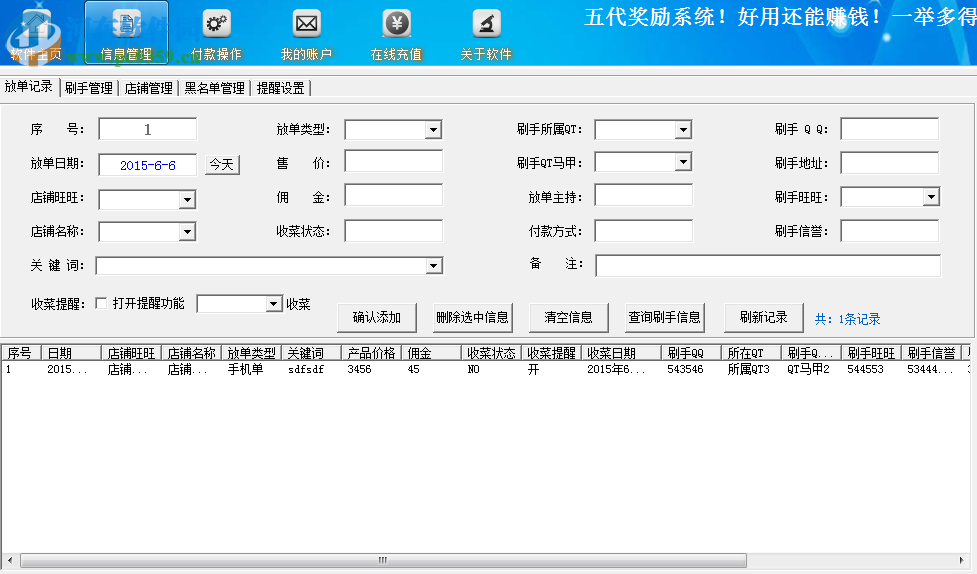This screenshot has height=574, width=977.
Task: Select the table cell sdfsdf
Action: pyautogui.click(x=306, y=370)
